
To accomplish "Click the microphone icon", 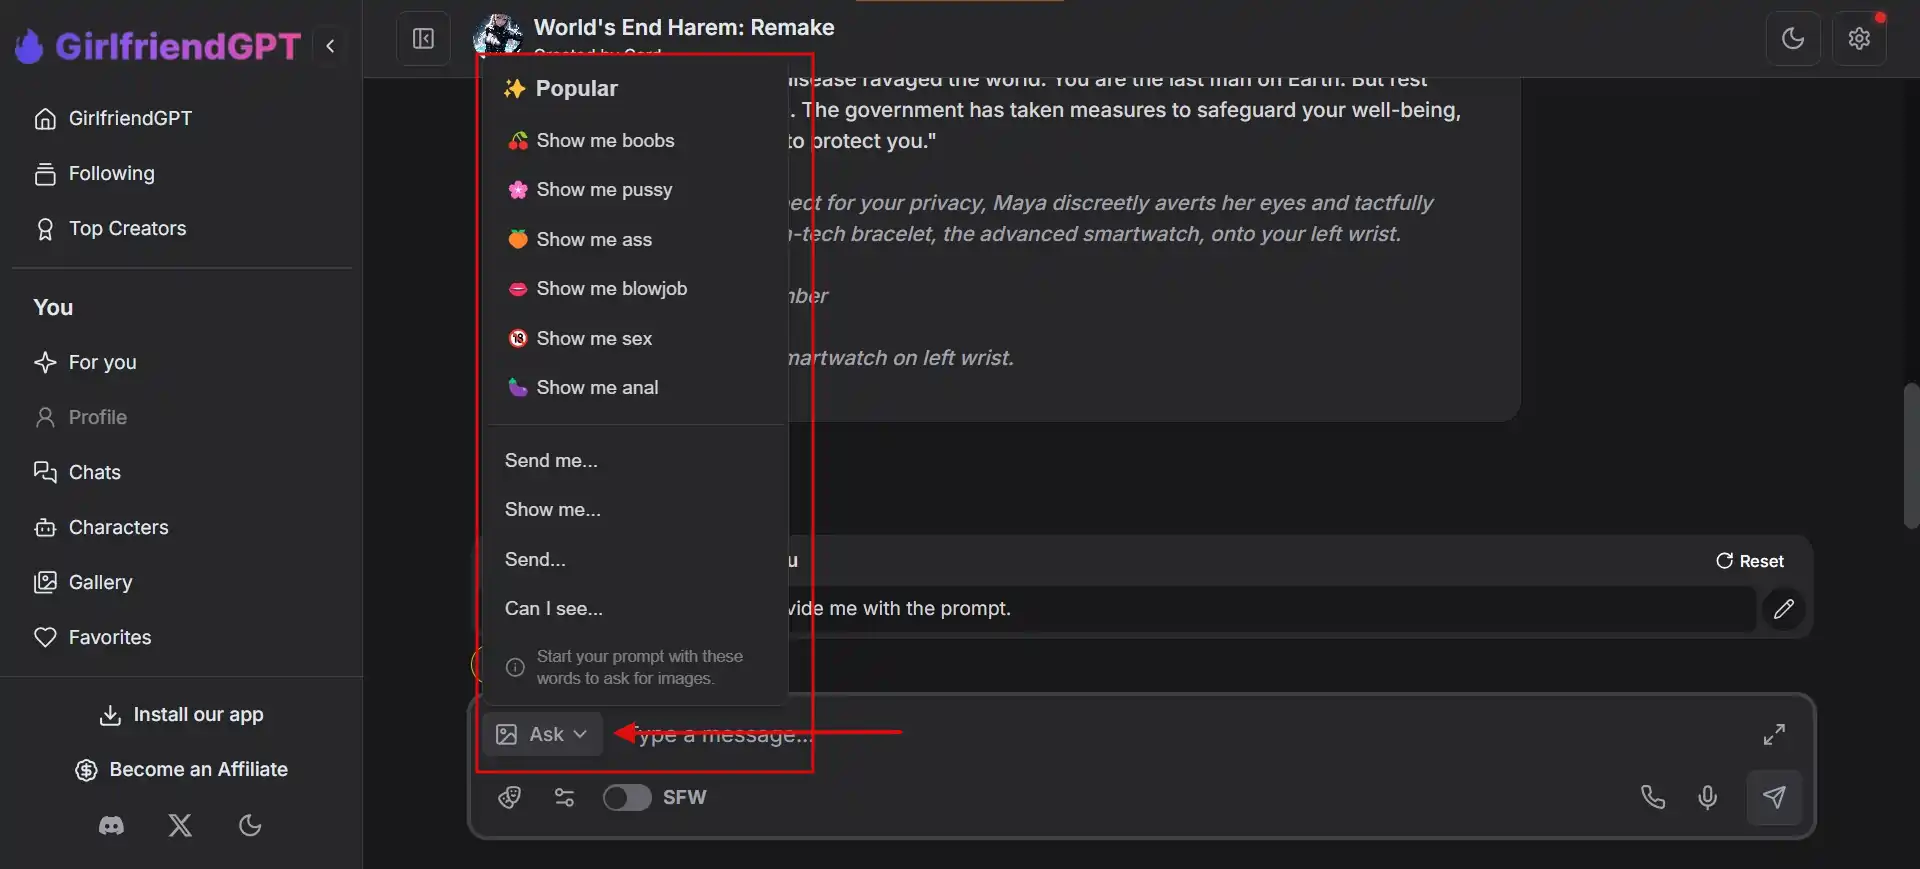I will pos(1708,797).
